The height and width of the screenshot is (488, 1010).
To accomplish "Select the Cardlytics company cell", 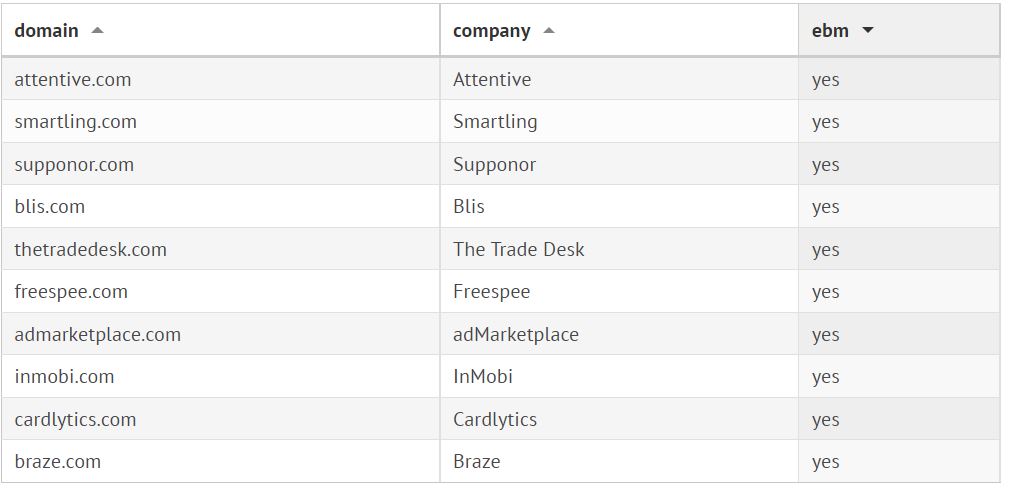I will (x=495, y=420).
